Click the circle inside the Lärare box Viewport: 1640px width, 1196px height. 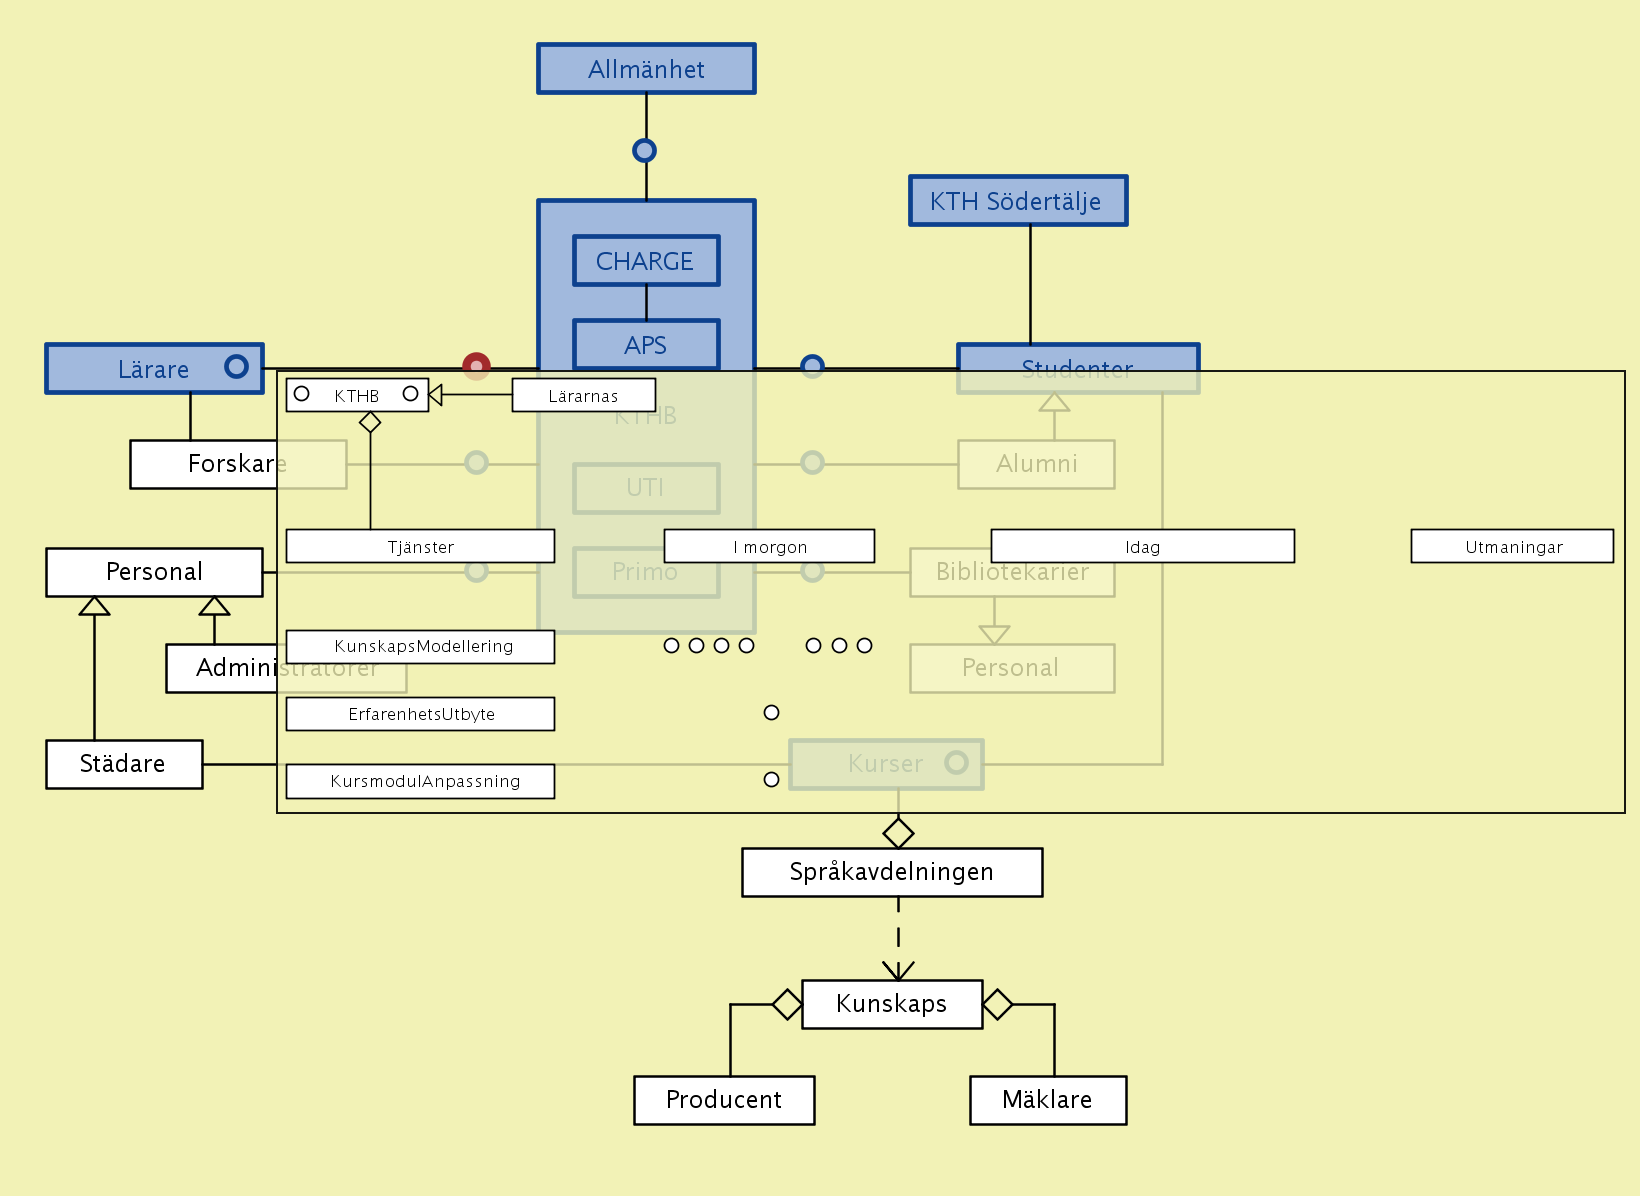click(236, 367)
